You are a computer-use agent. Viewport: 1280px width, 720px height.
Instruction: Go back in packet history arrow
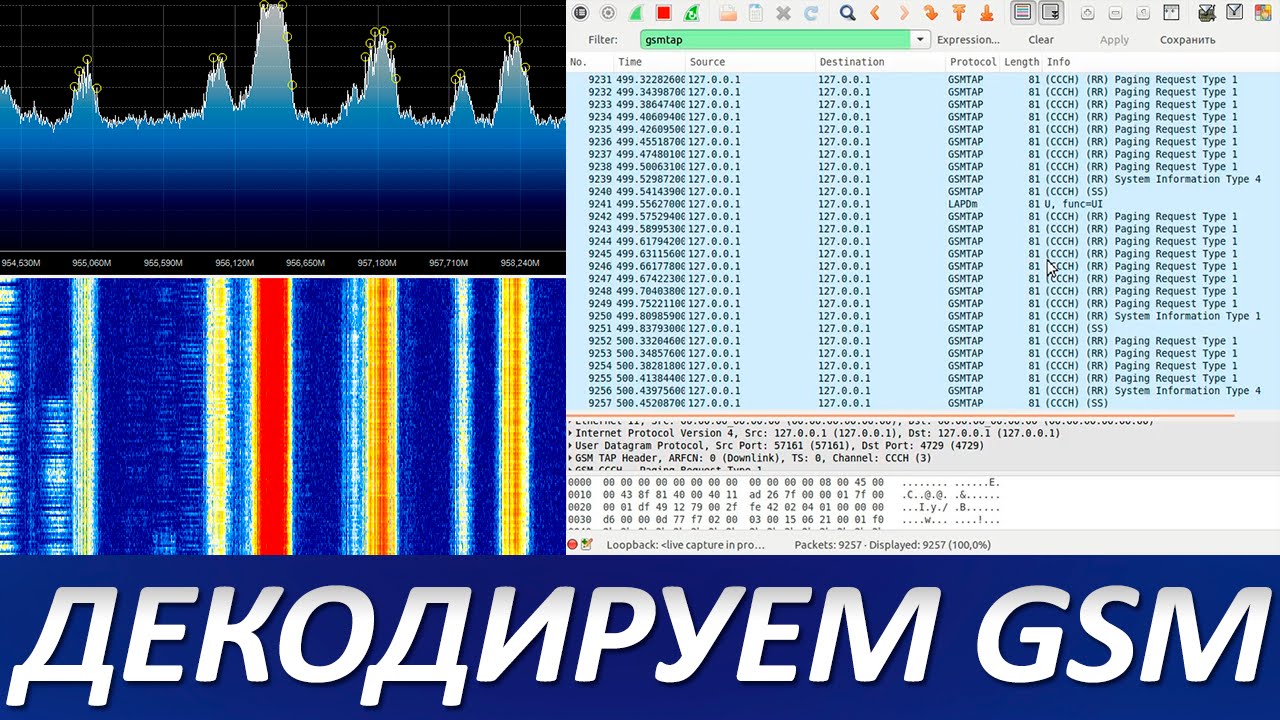click(876, 13)
